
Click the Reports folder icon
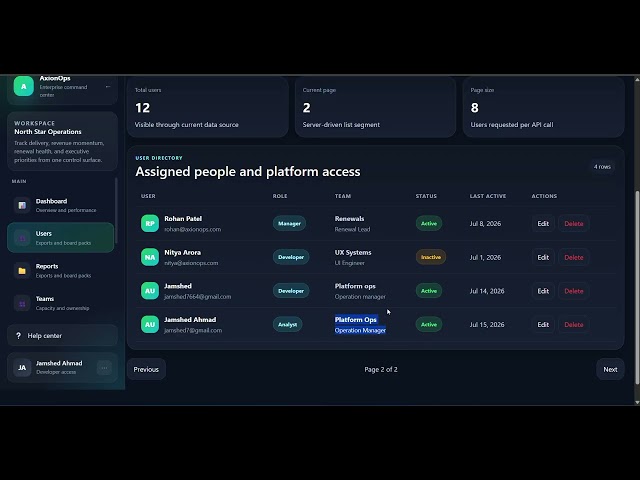coord(22,270)
